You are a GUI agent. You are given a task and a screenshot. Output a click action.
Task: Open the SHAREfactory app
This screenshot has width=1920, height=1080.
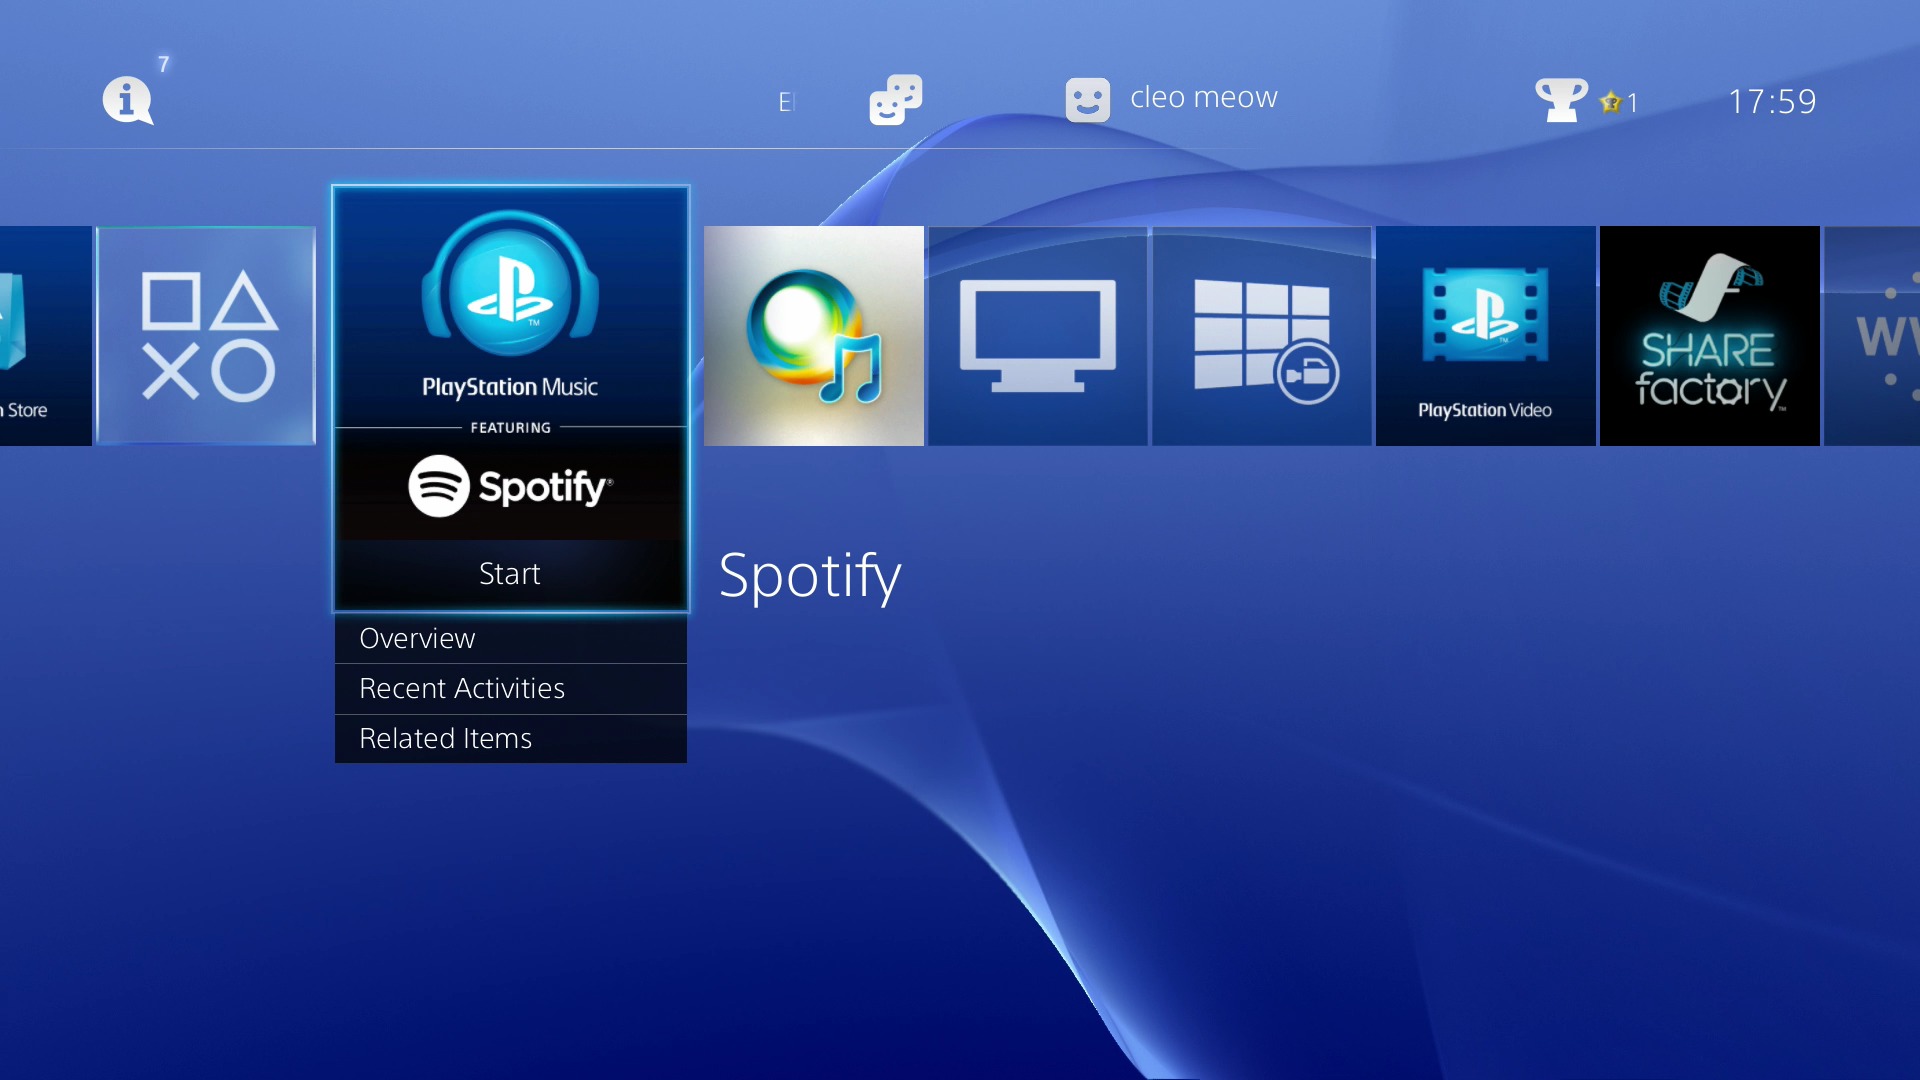coord(1710,335)
